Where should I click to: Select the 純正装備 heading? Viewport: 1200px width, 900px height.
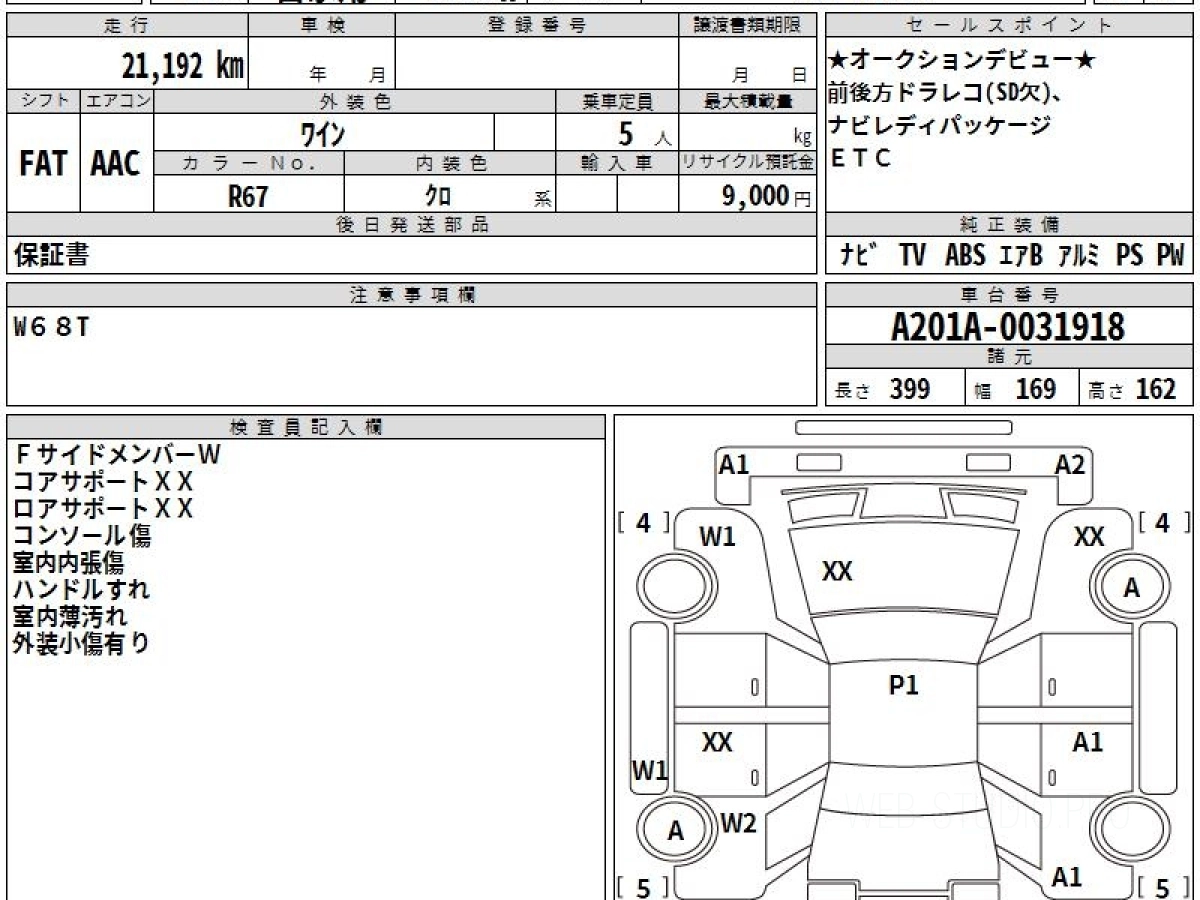point(1010,225)
